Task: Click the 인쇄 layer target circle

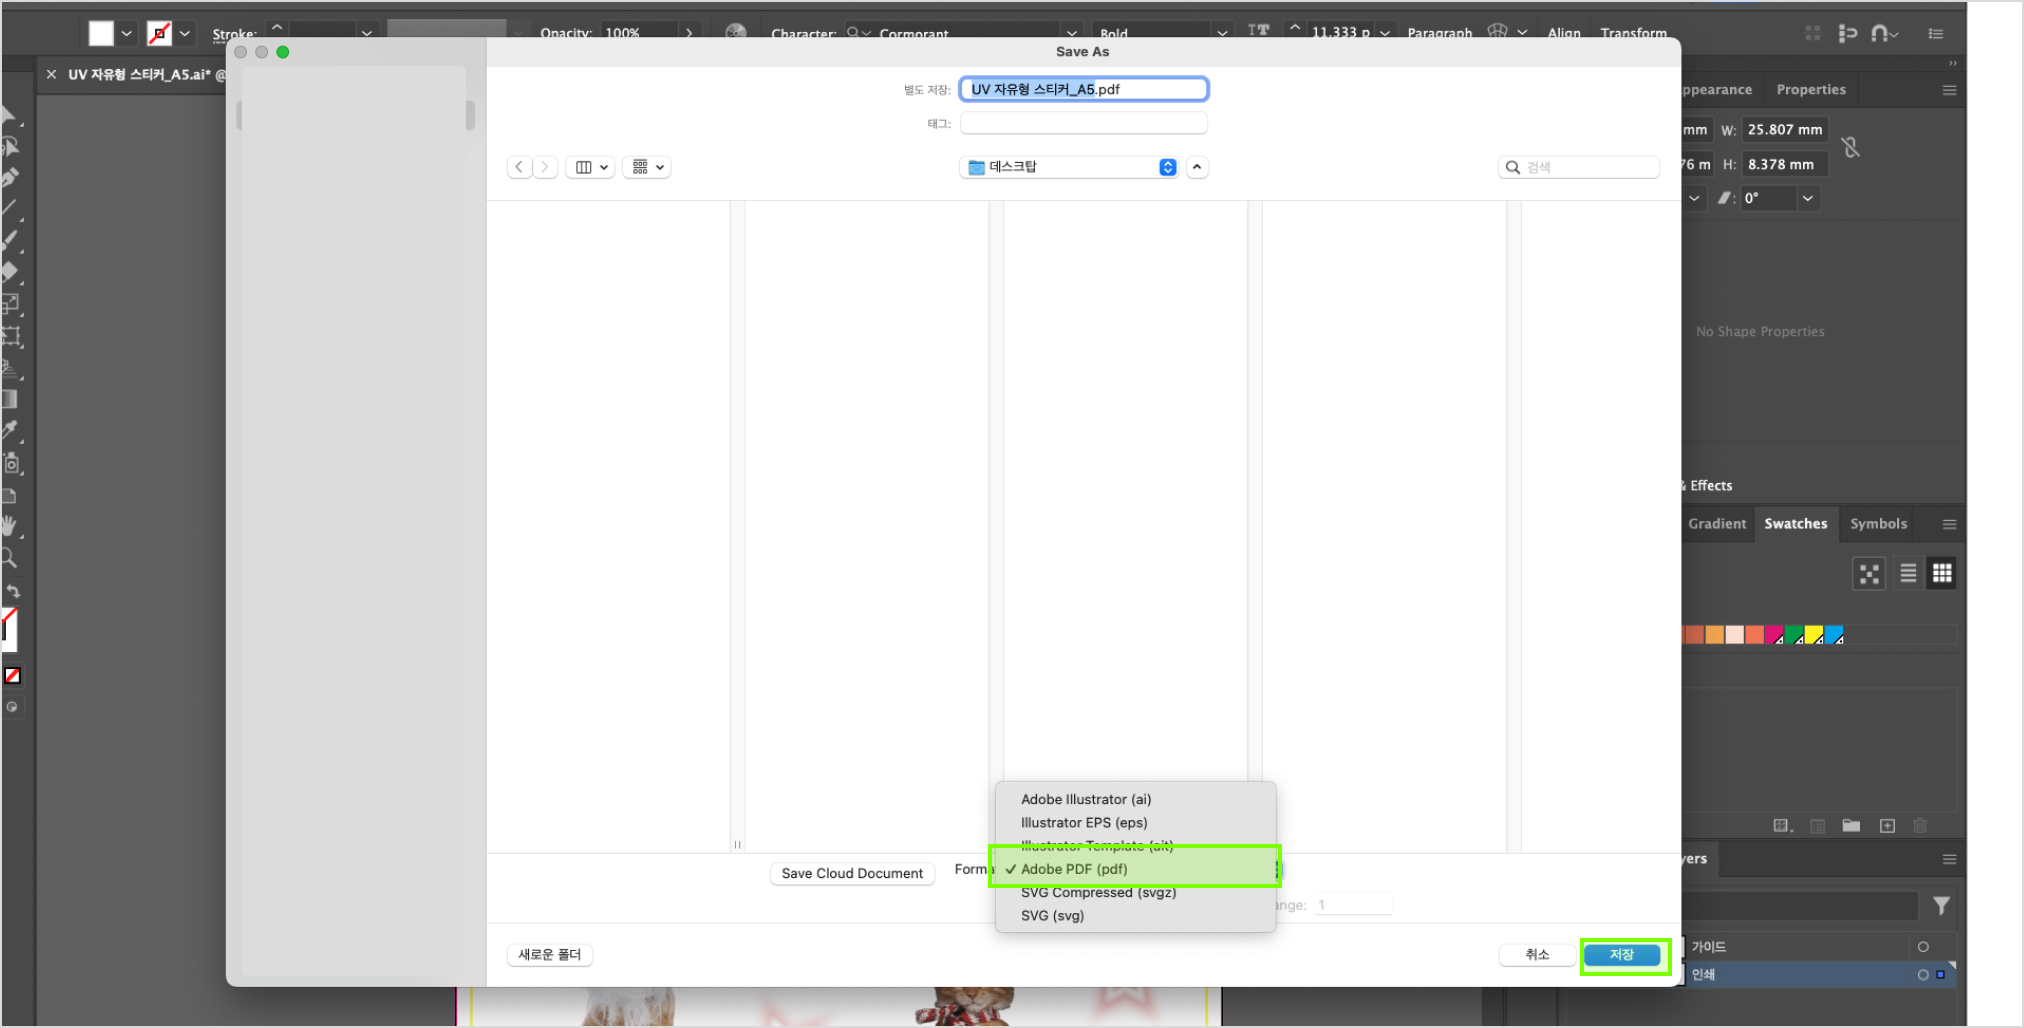Action: [1923, 975]
